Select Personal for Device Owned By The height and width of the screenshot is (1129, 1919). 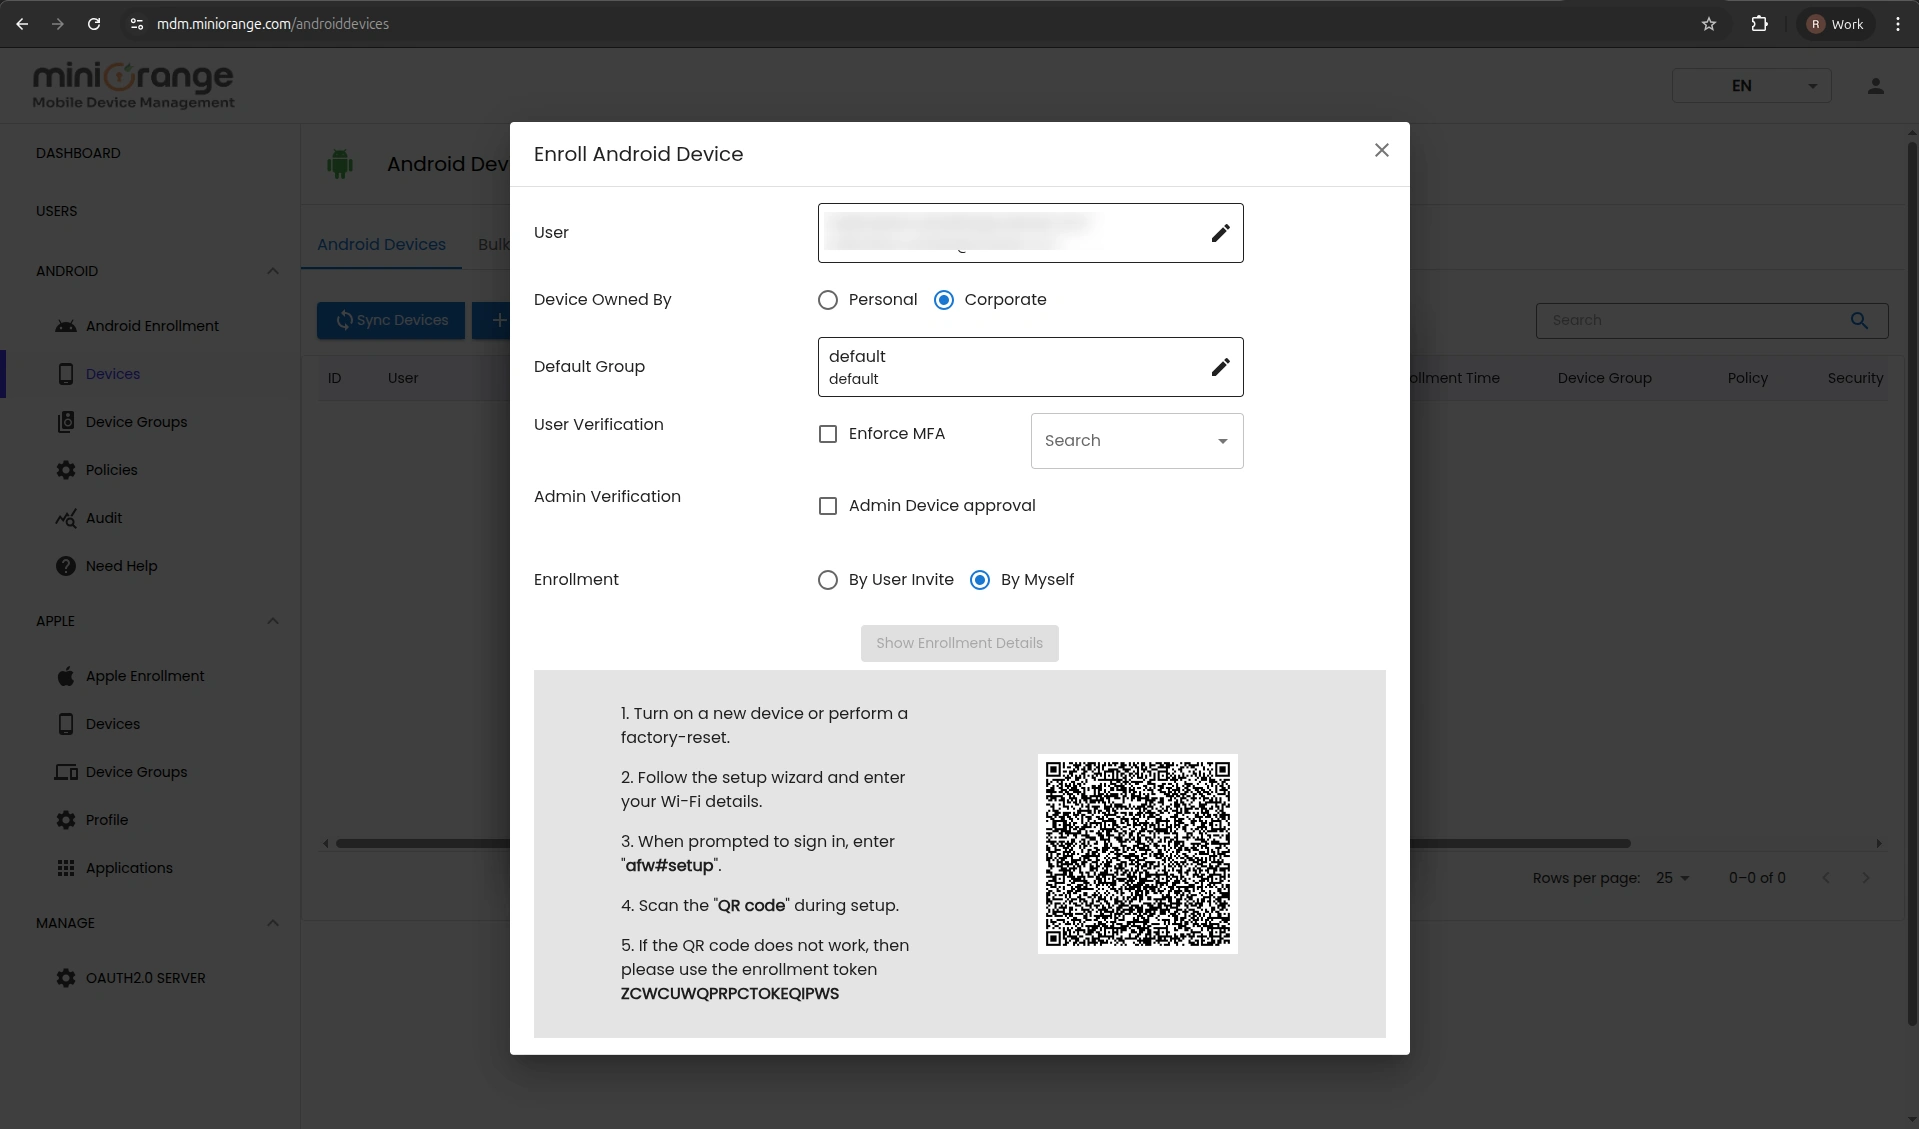[828, 299]
